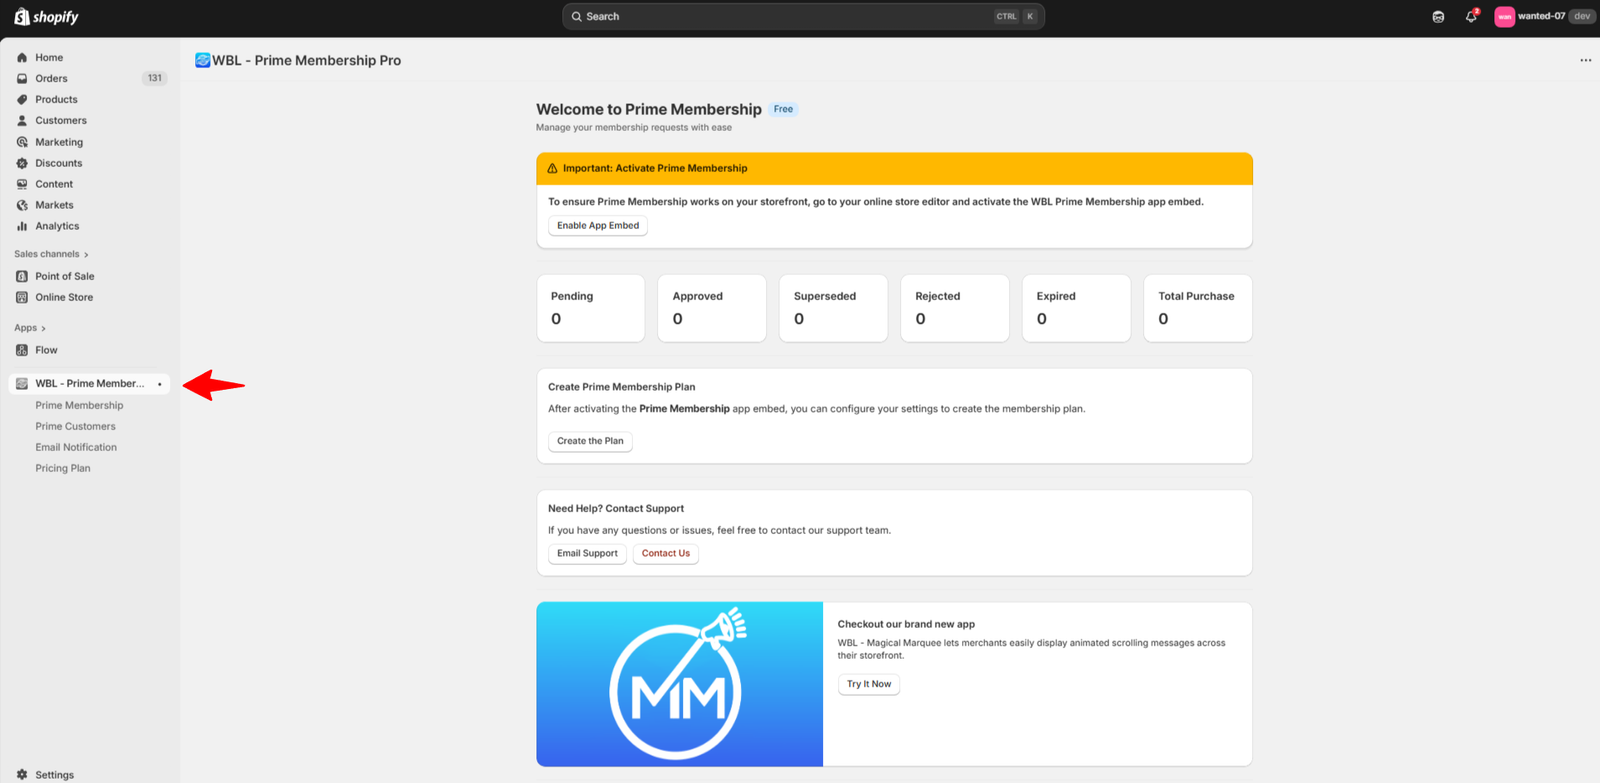Click the WBL app icon in sidebar
Screen dimensions: 1600x783
coord(22,384)
